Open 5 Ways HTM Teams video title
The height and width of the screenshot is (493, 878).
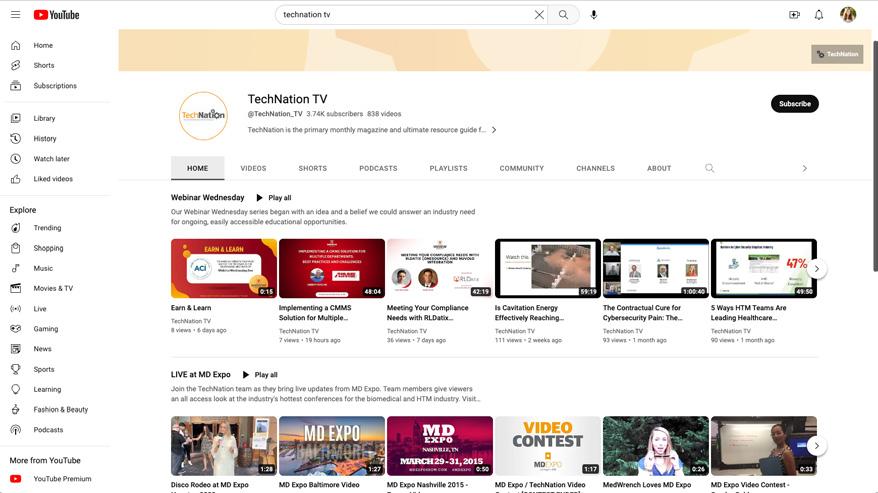coord(748,313)
